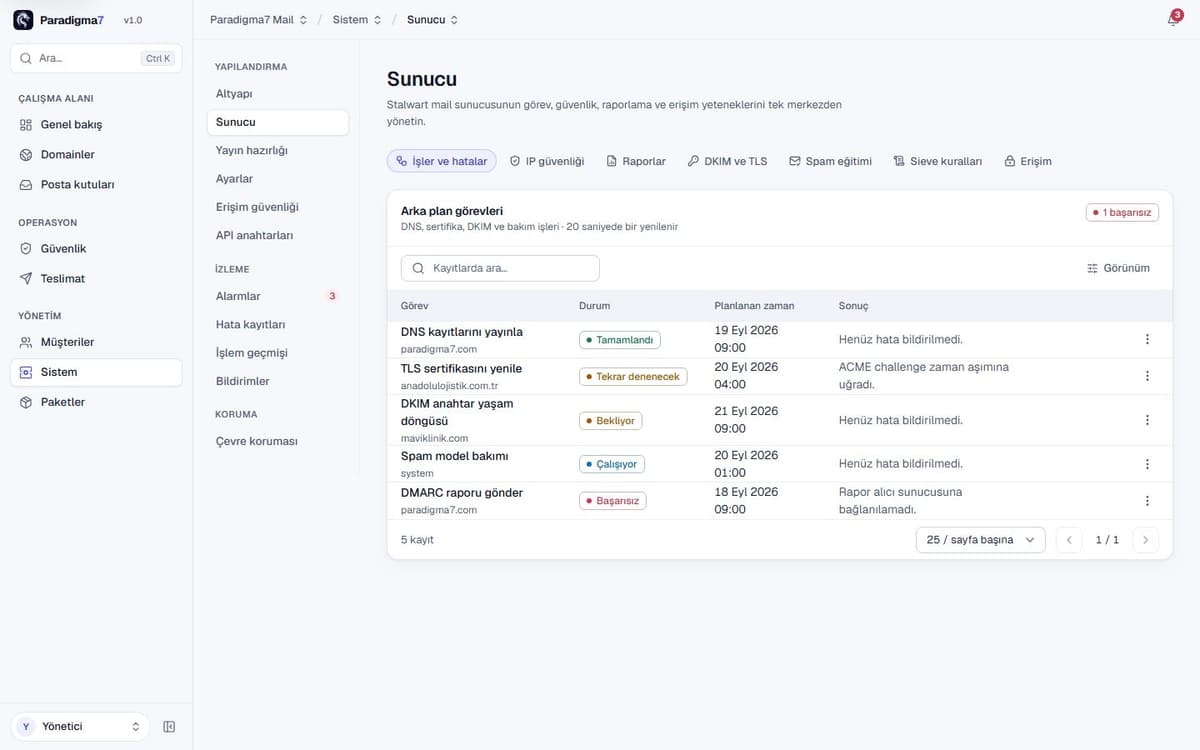Screen dimensions: 1200x750
Task: Select Sunucu in Yapılandırma list
Action: tap(278, 122)
